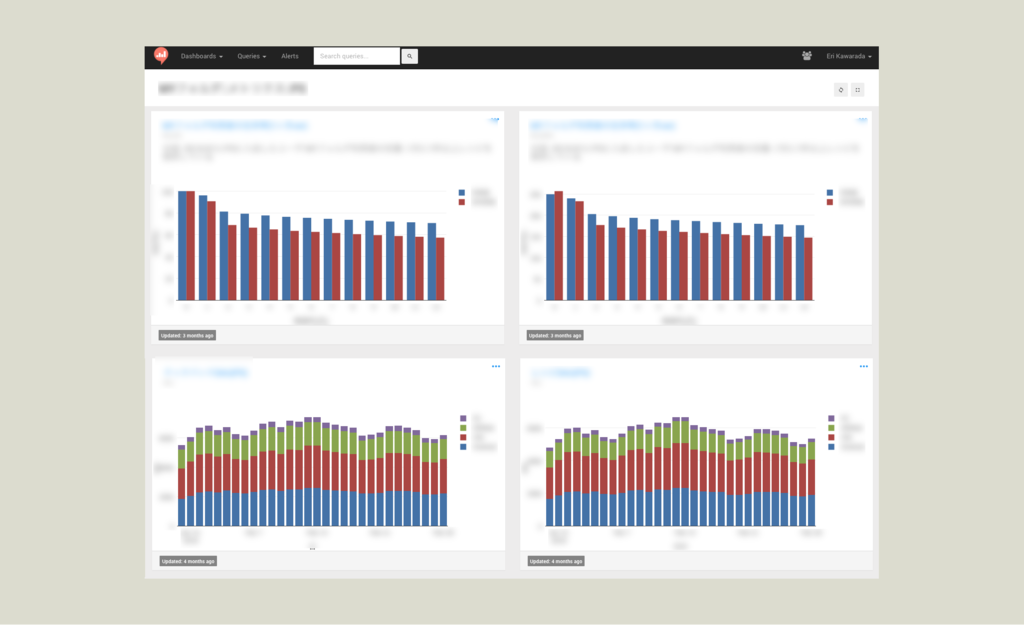This screenshot has width=1024, height=625.
Task: Click the top-left widget's Updated 3 months ago badge
Action: coord(187,335)
